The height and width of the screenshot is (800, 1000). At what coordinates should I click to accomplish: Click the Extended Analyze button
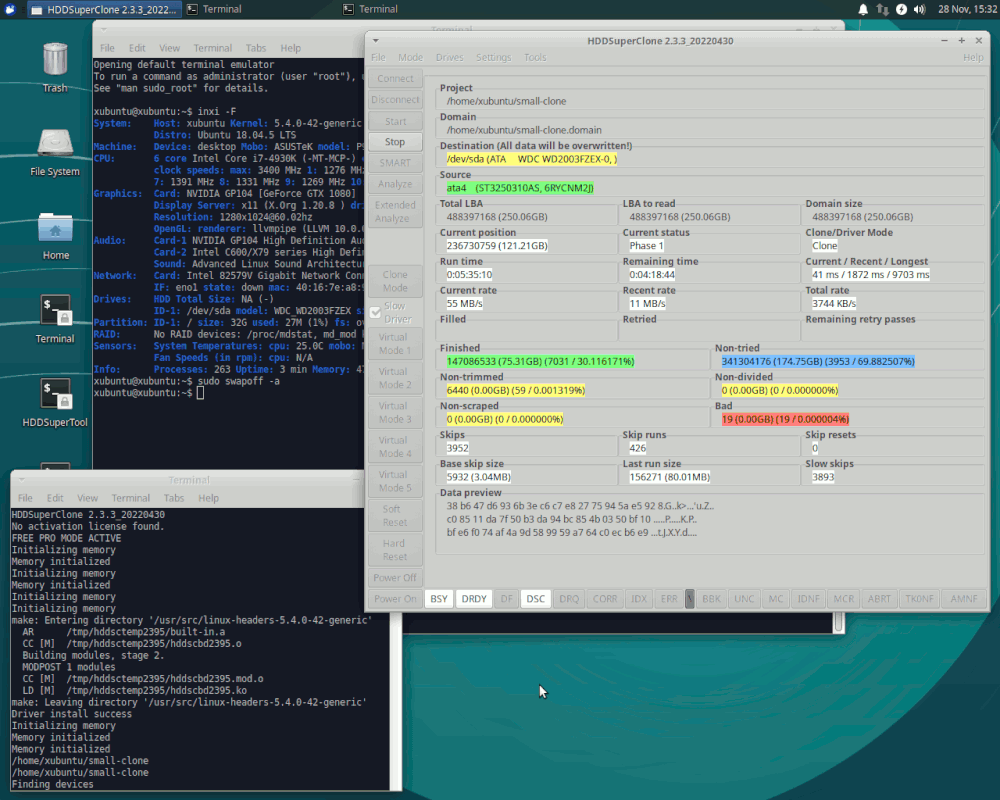395,212
